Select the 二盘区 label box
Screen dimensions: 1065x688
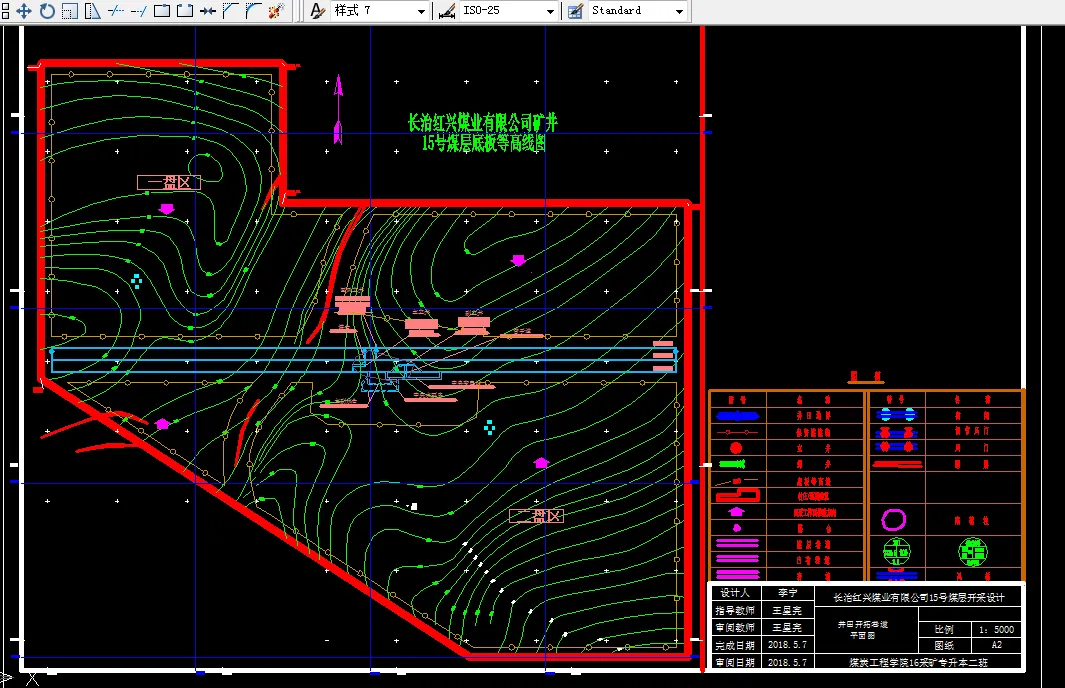[x=537, y=516]
